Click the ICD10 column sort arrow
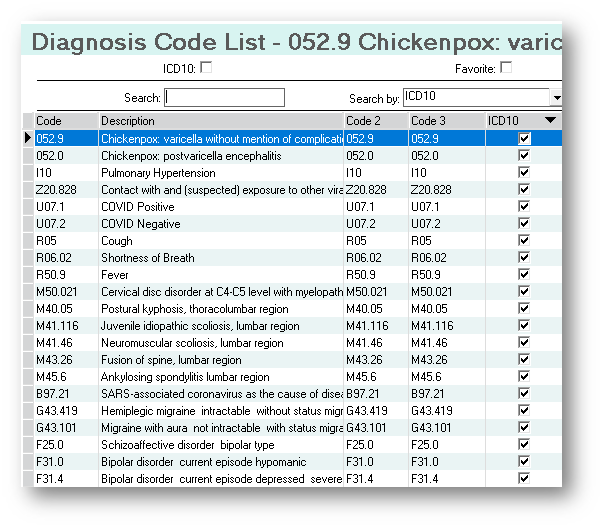This screenshot has height=529, width=604. pyautogui.click(x=550, y=121)
